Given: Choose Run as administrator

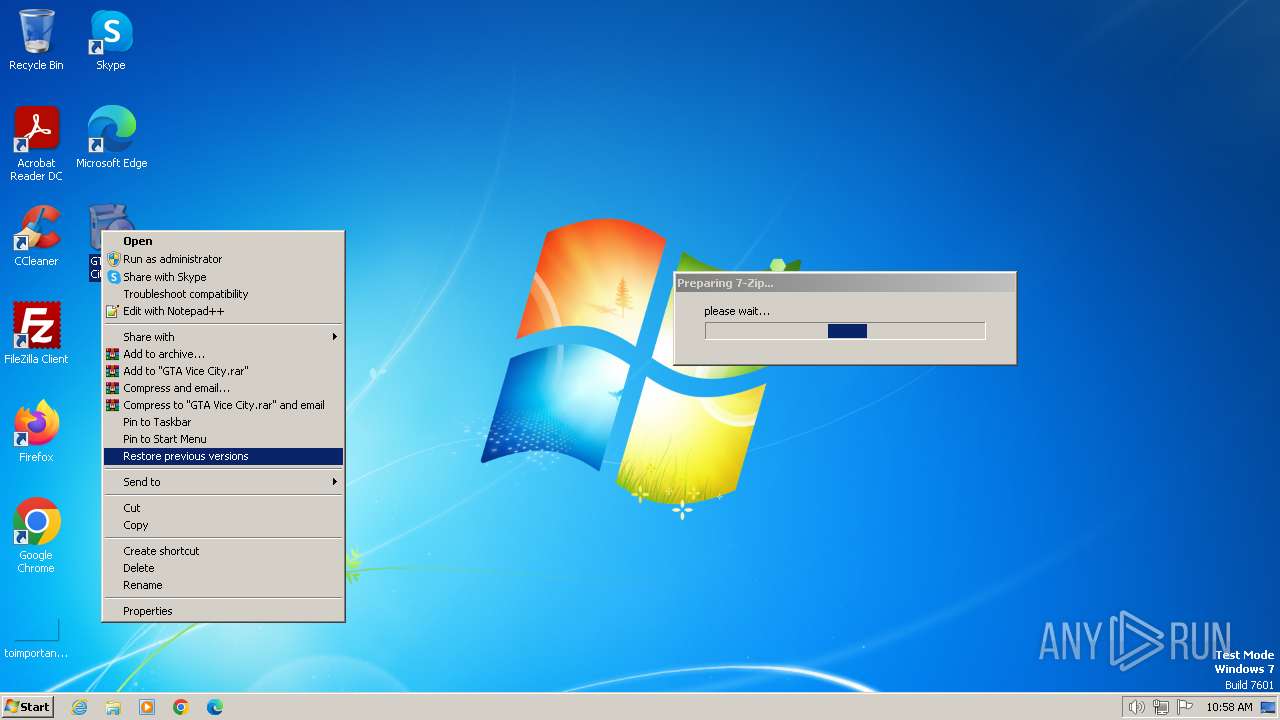Looking at the screenshot, I should 223,259.
